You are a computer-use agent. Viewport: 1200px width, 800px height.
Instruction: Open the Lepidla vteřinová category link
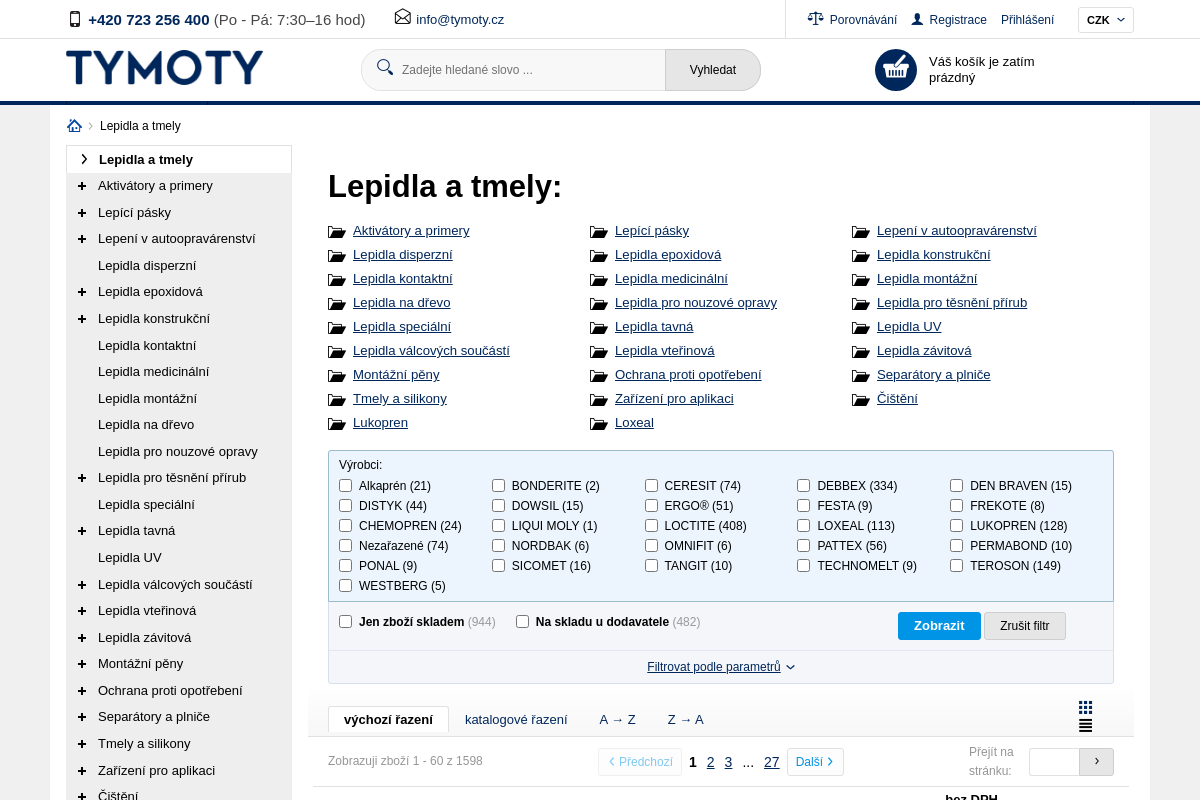[x=664, y=351]
